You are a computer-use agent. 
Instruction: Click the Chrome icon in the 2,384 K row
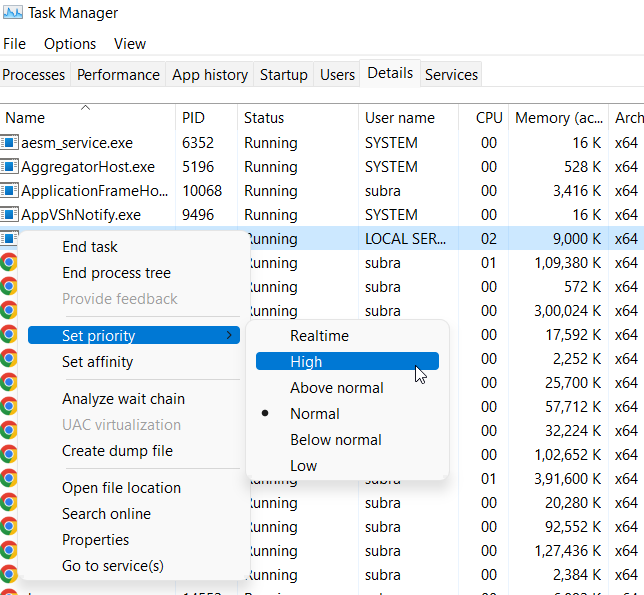[9, 574]
